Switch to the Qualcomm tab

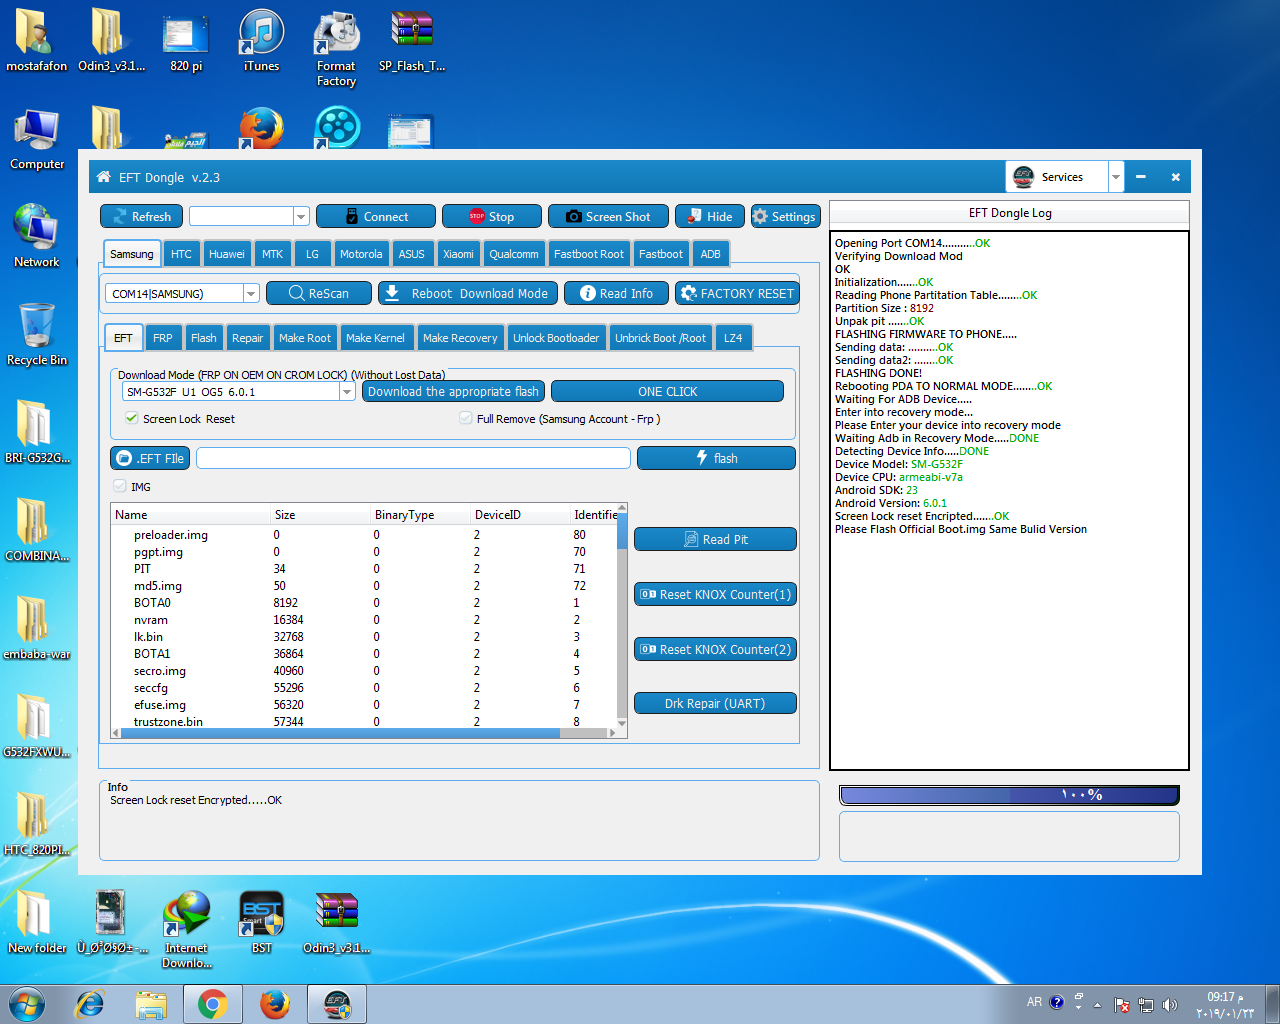(x=513, y=254)
